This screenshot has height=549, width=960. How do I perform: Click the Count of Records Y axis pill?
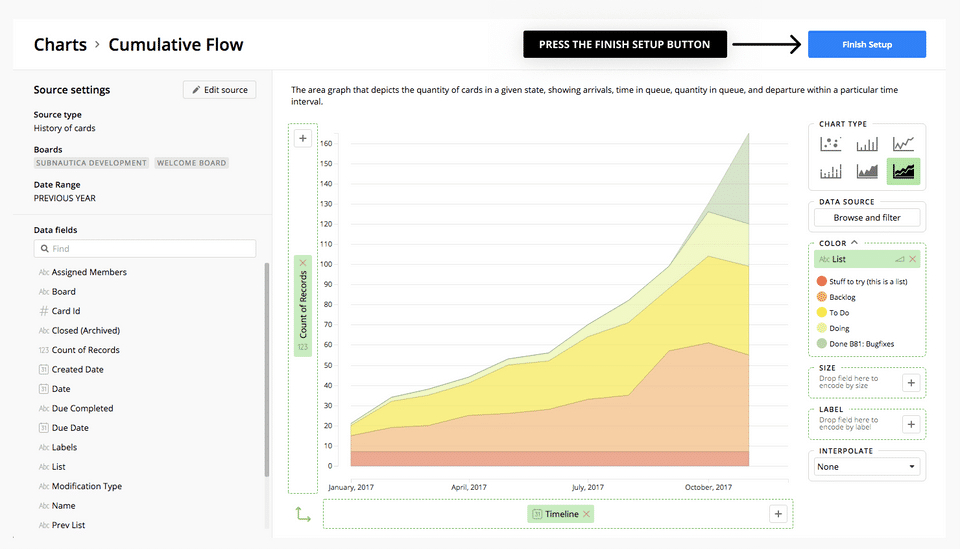(x=302, y=305)
